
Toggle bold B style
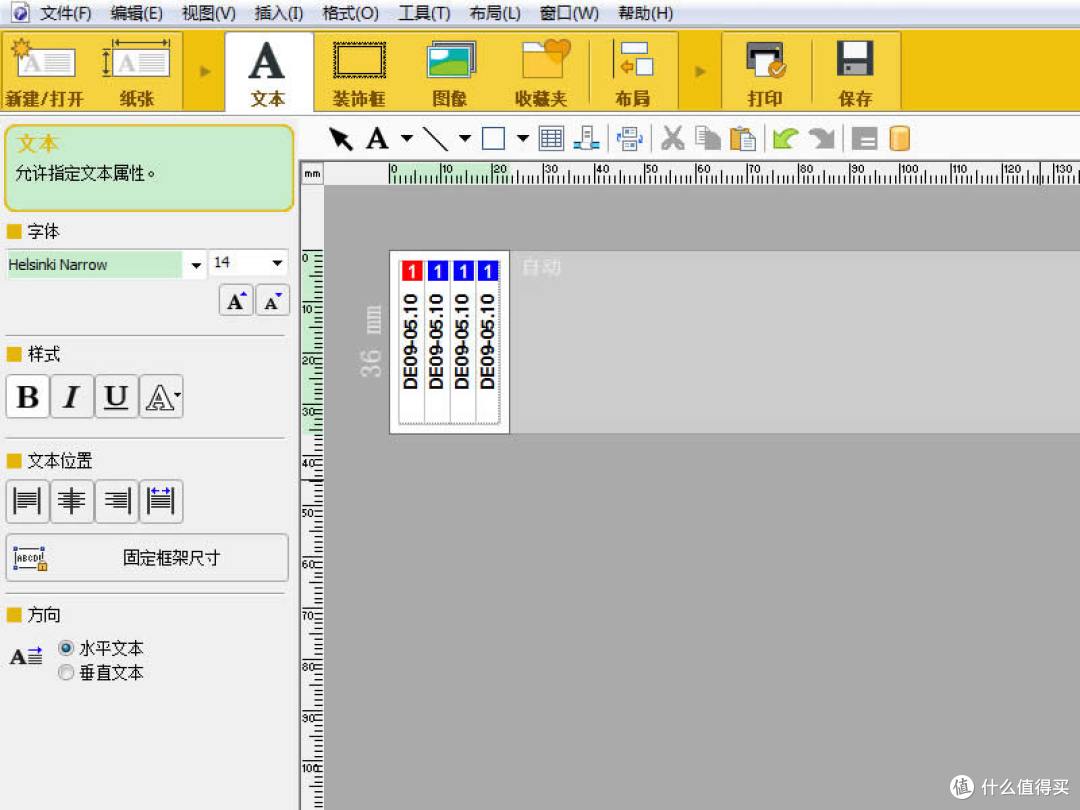[28, 397]
